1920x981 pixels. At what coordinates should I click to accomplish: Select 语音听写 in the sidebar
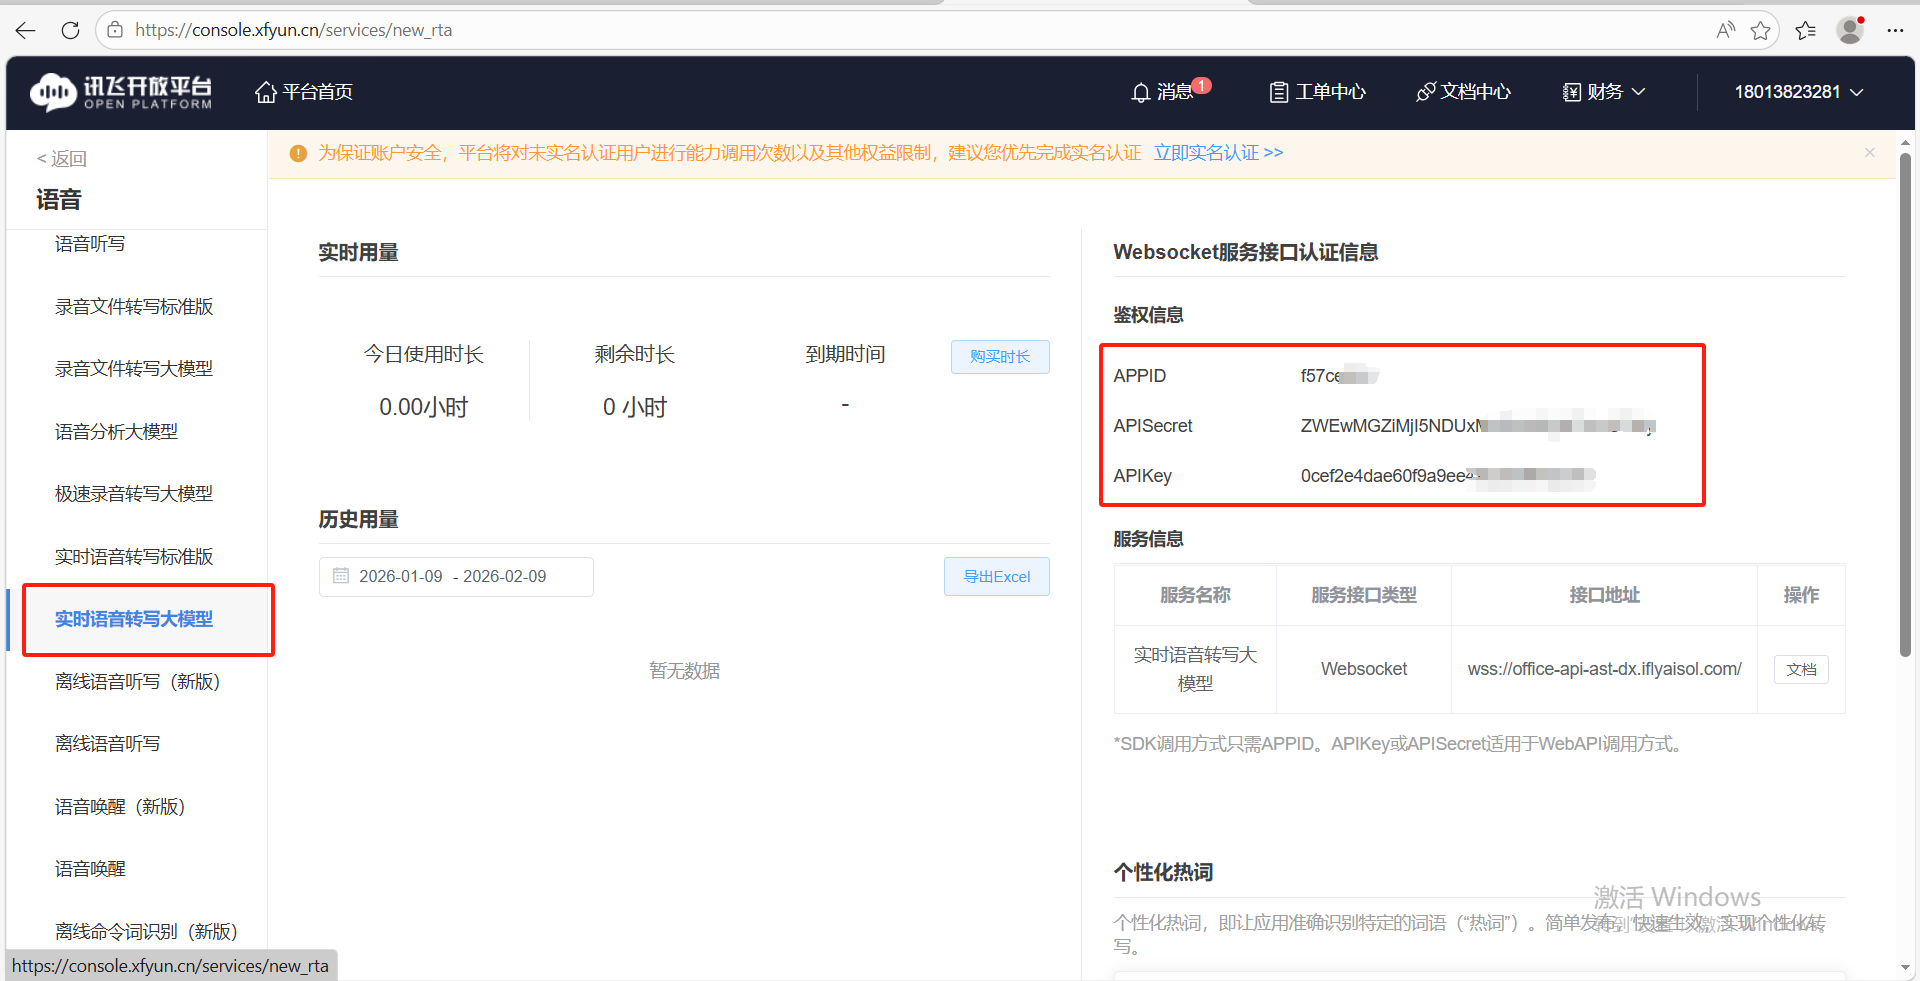tap(90, 244)
